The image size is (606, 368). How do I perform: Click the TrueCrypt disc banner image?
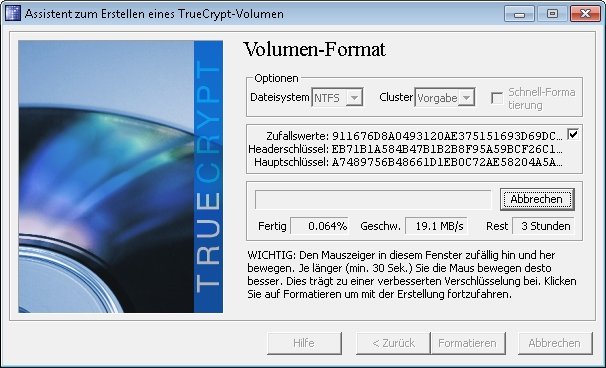pos(121,177)
